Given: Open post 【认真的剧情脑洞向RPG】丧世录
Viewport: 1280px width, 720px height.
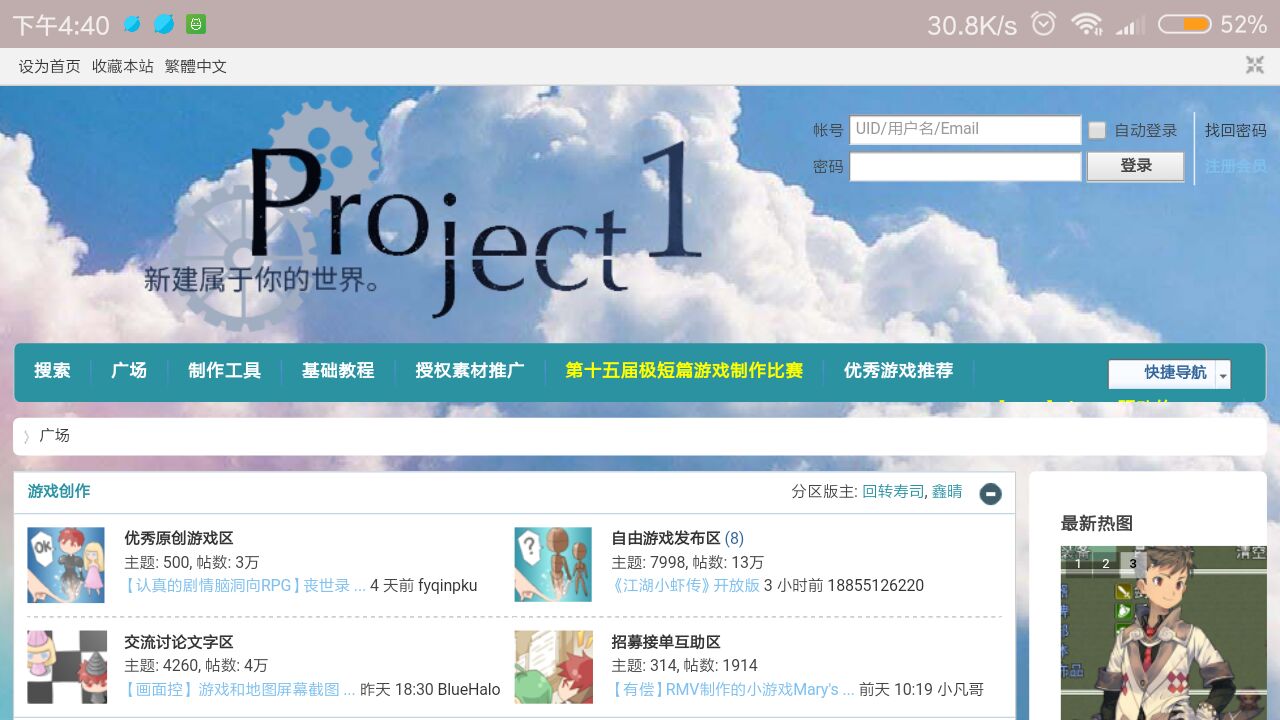Looking at the screenshot, I should (245, 586).
